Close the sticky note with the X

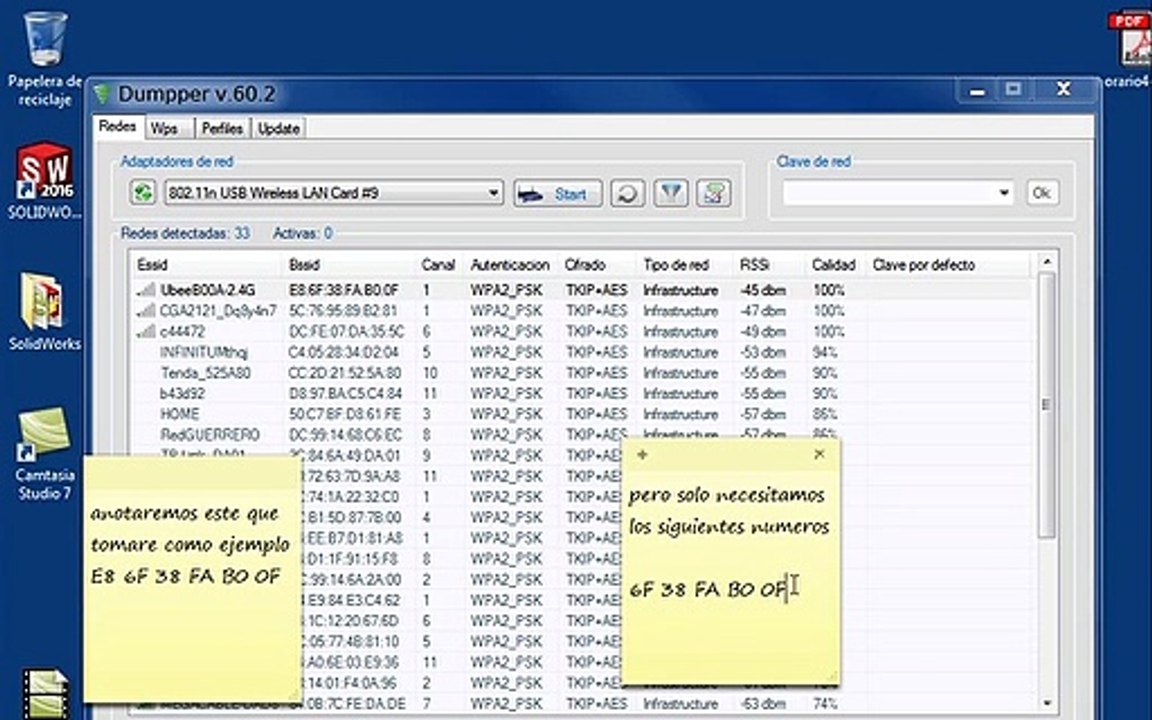tap(819, 455)
